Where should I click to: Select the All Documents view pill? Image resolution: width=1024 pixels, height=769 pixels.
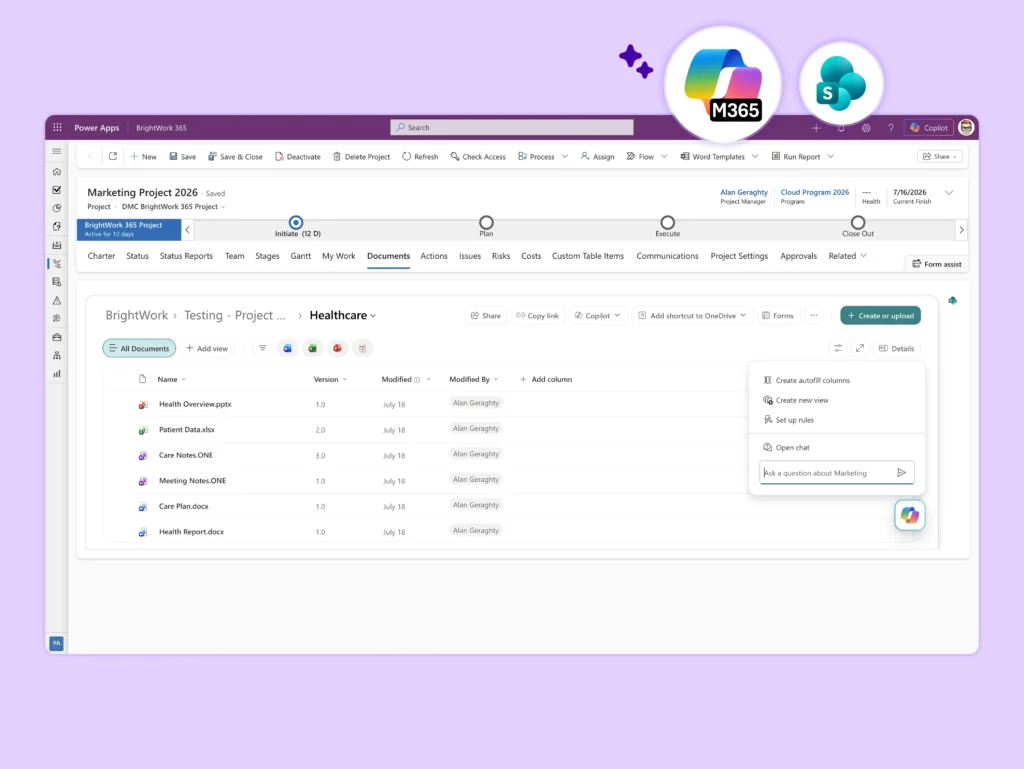pos(139,349)
